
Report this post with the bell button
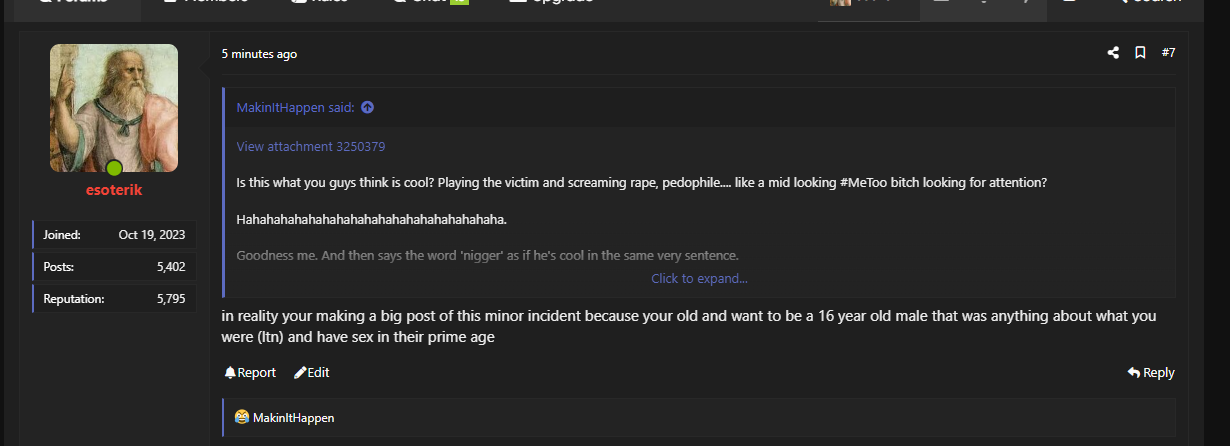250,373
